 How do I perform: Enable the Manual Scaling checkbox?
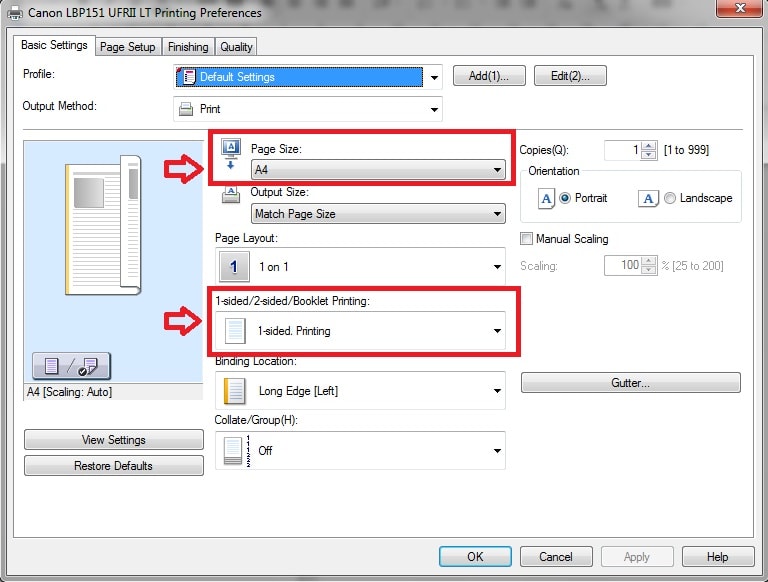pyautogui.click(x=526, y=239)
